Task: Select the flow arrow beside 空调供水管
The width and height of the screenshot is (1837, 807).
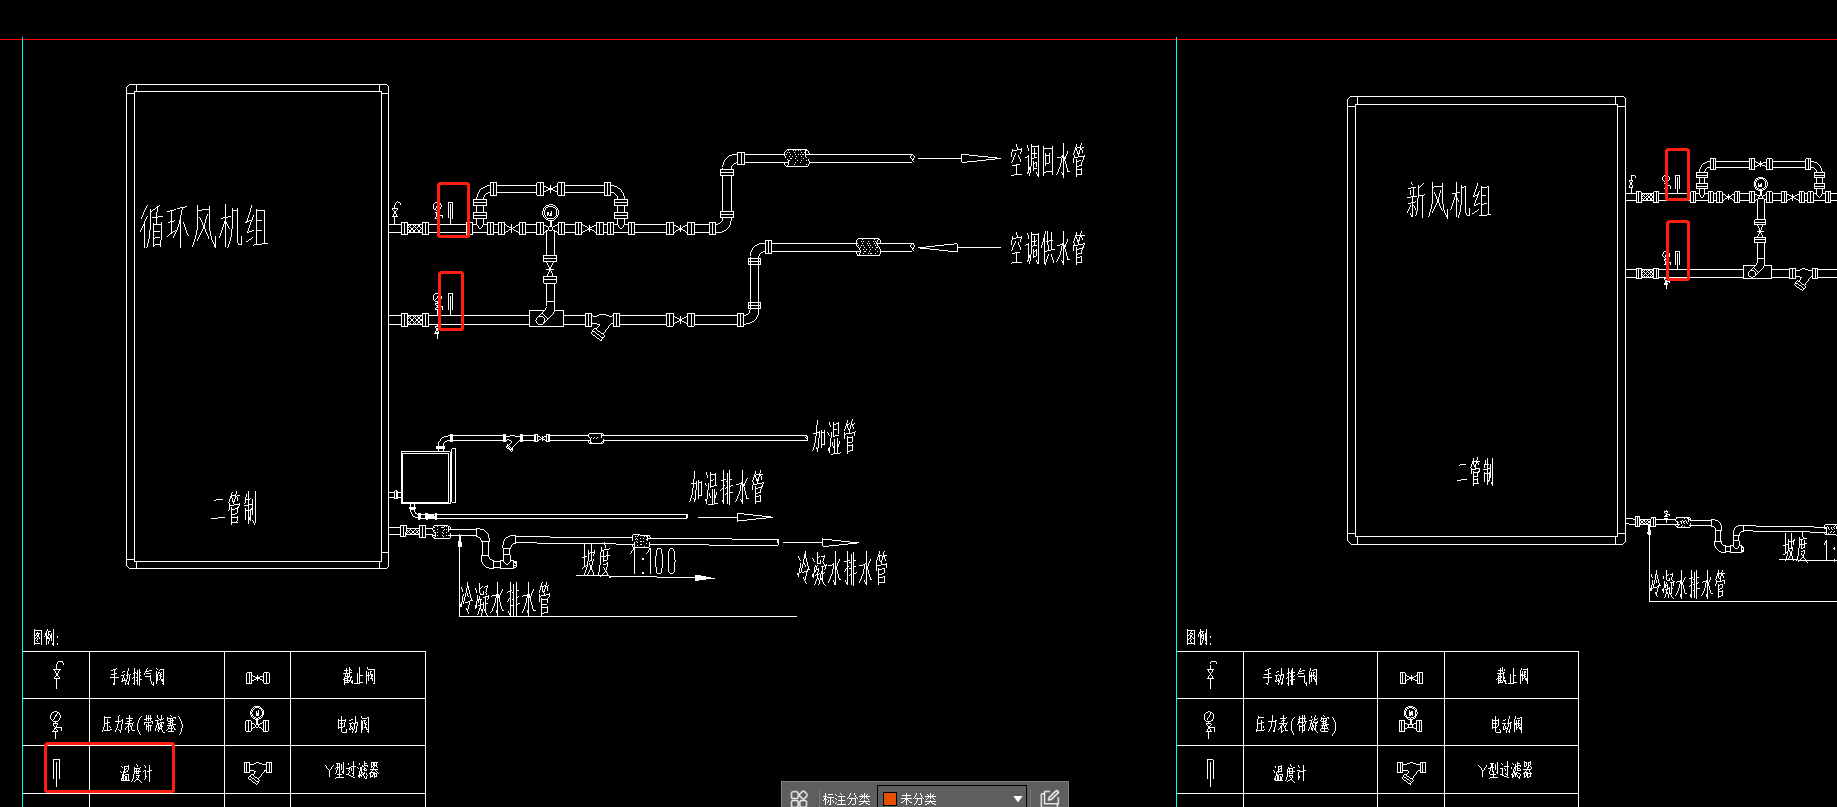Action: tap(958, 247)
